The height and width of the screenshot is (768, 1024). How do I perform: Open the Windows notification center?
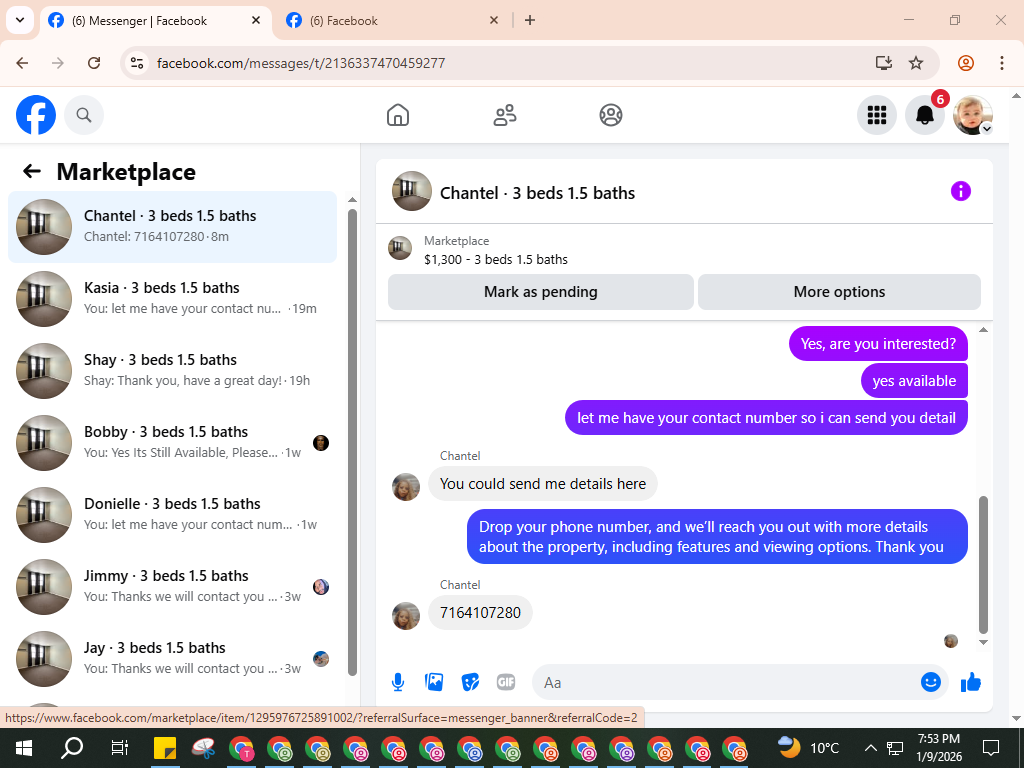991,748
